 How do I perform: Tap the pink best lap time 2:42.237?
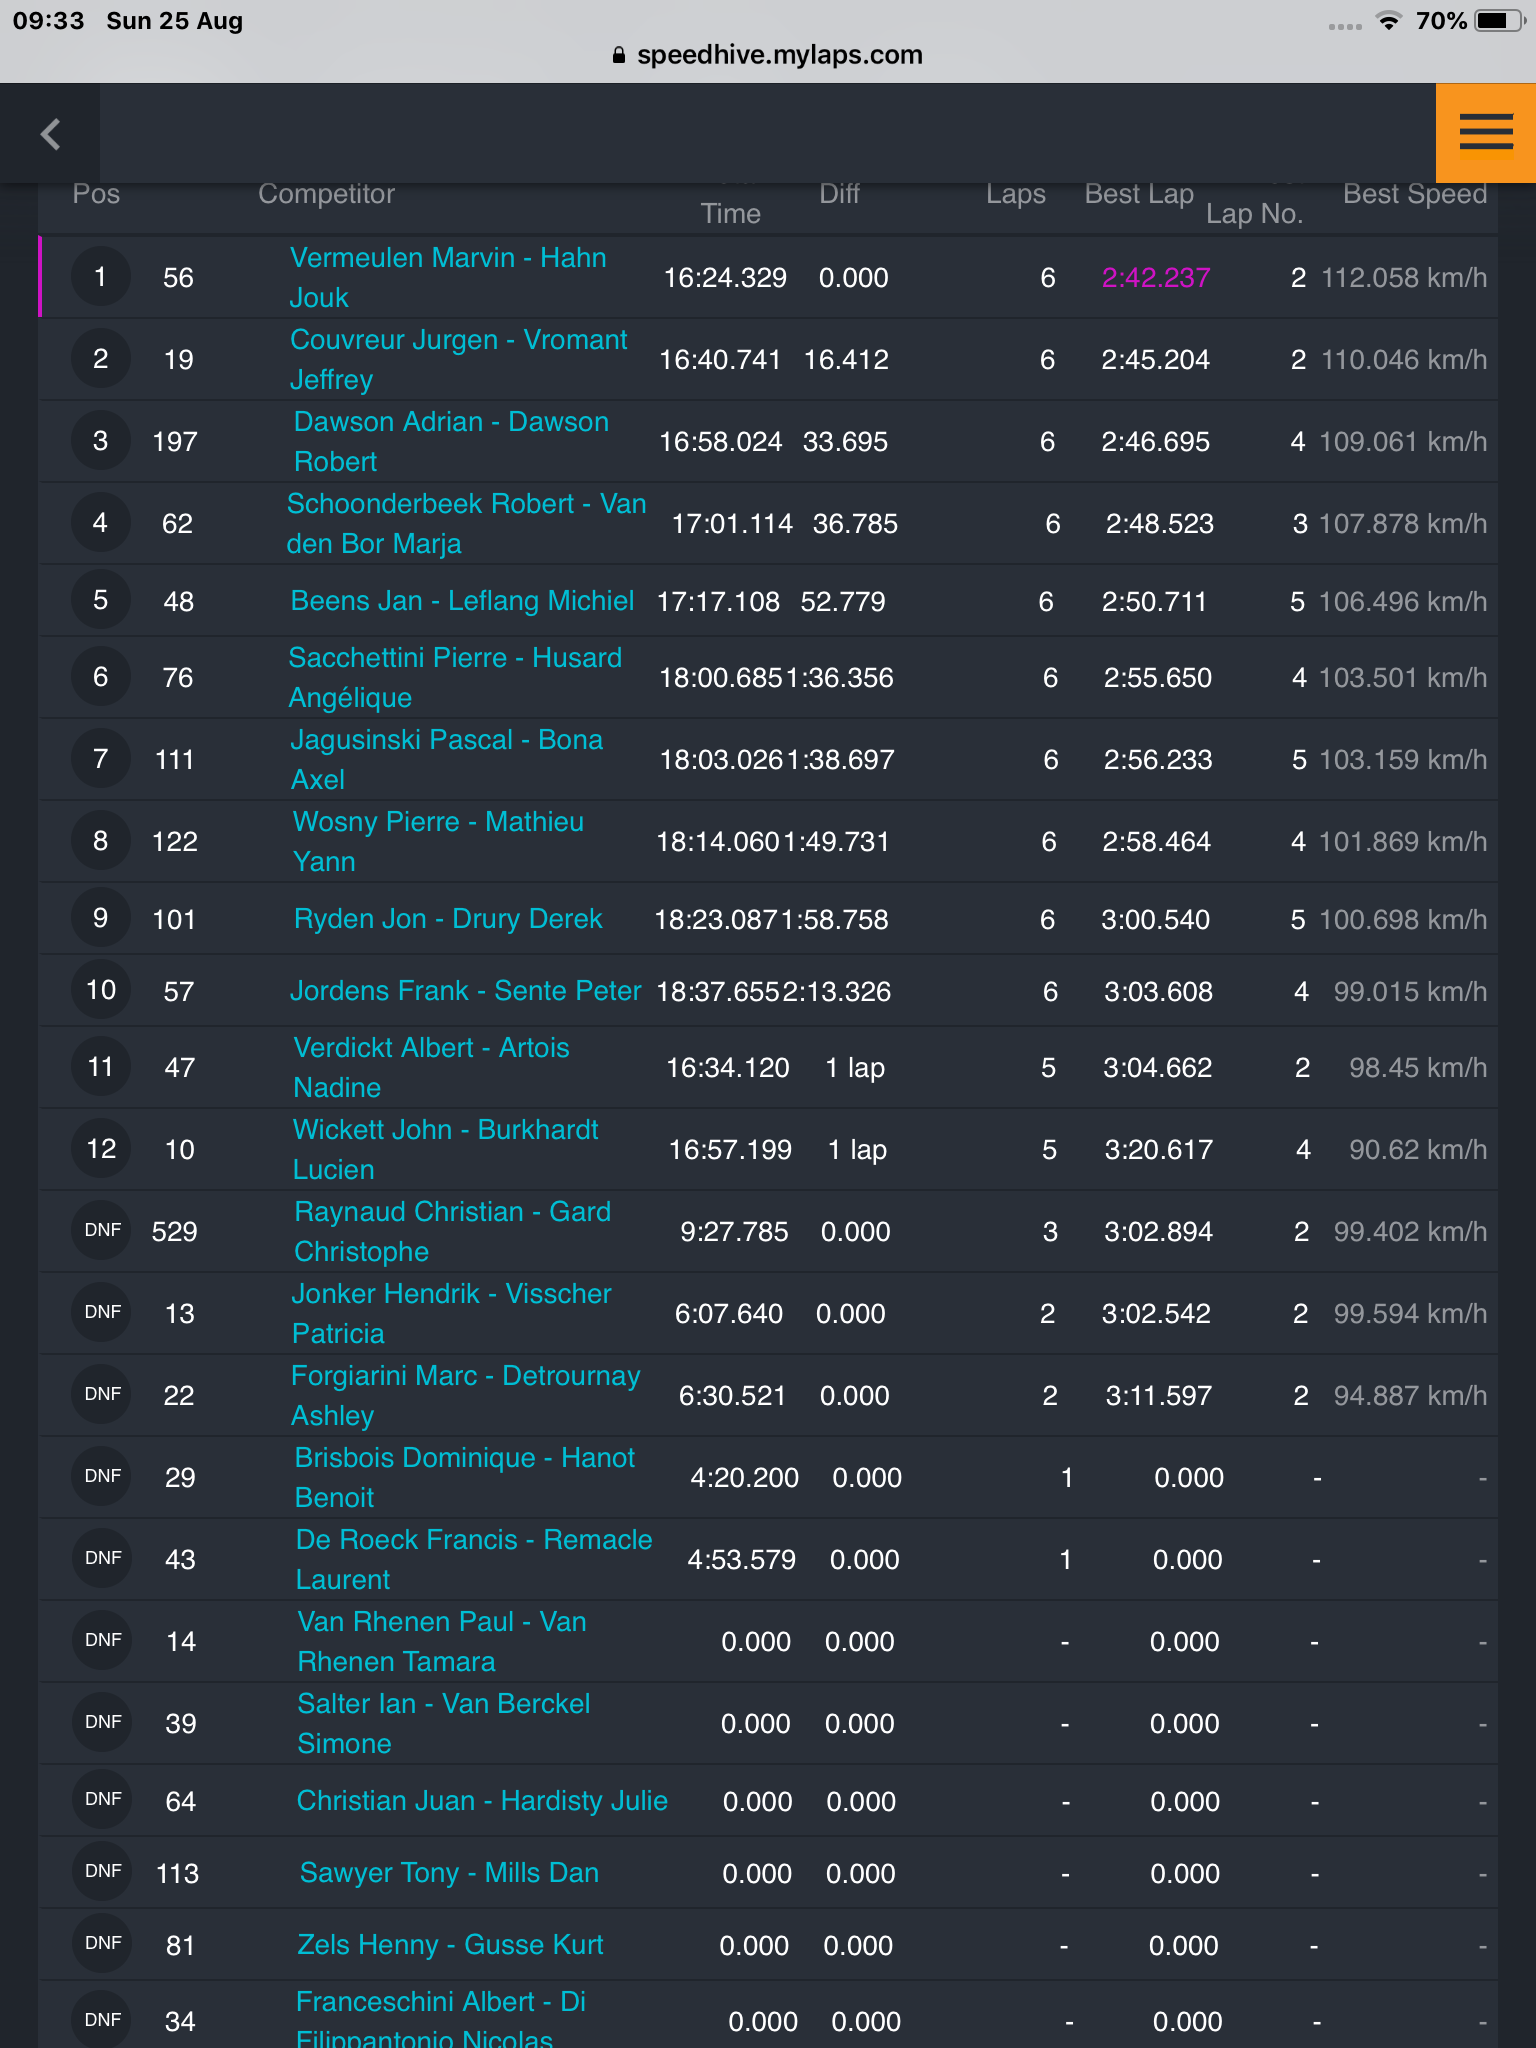(1155, 278)
